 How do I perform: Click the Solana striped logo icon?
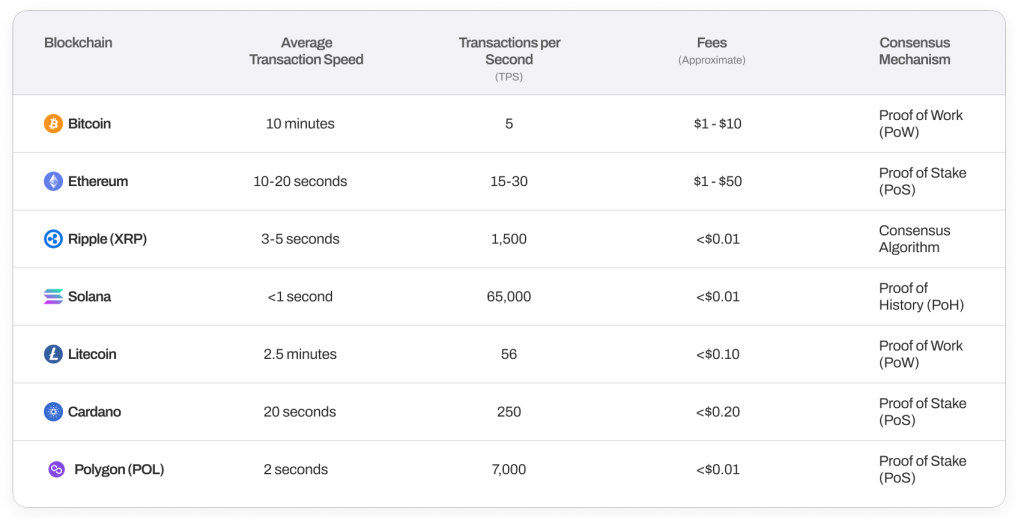[x=53, y=297]
